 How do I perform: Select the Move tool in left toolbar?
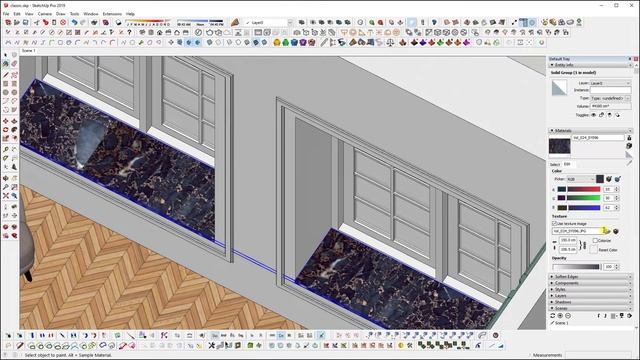6,121
